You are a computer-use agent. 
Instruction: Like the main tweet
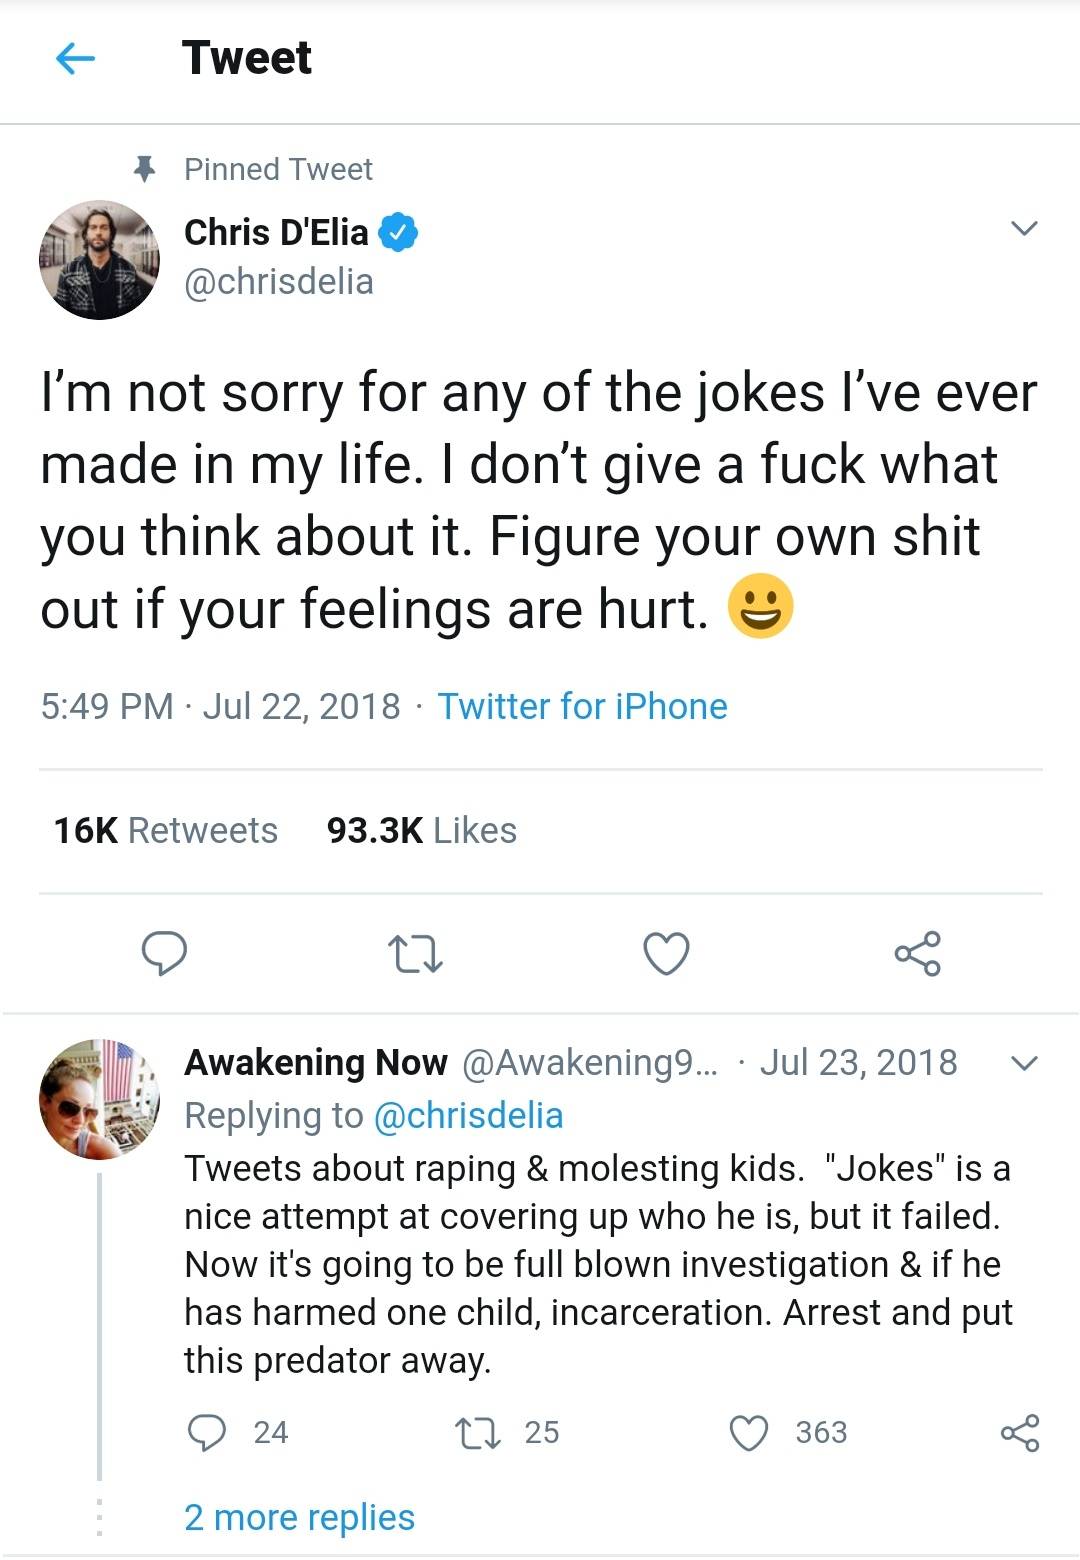666,953
